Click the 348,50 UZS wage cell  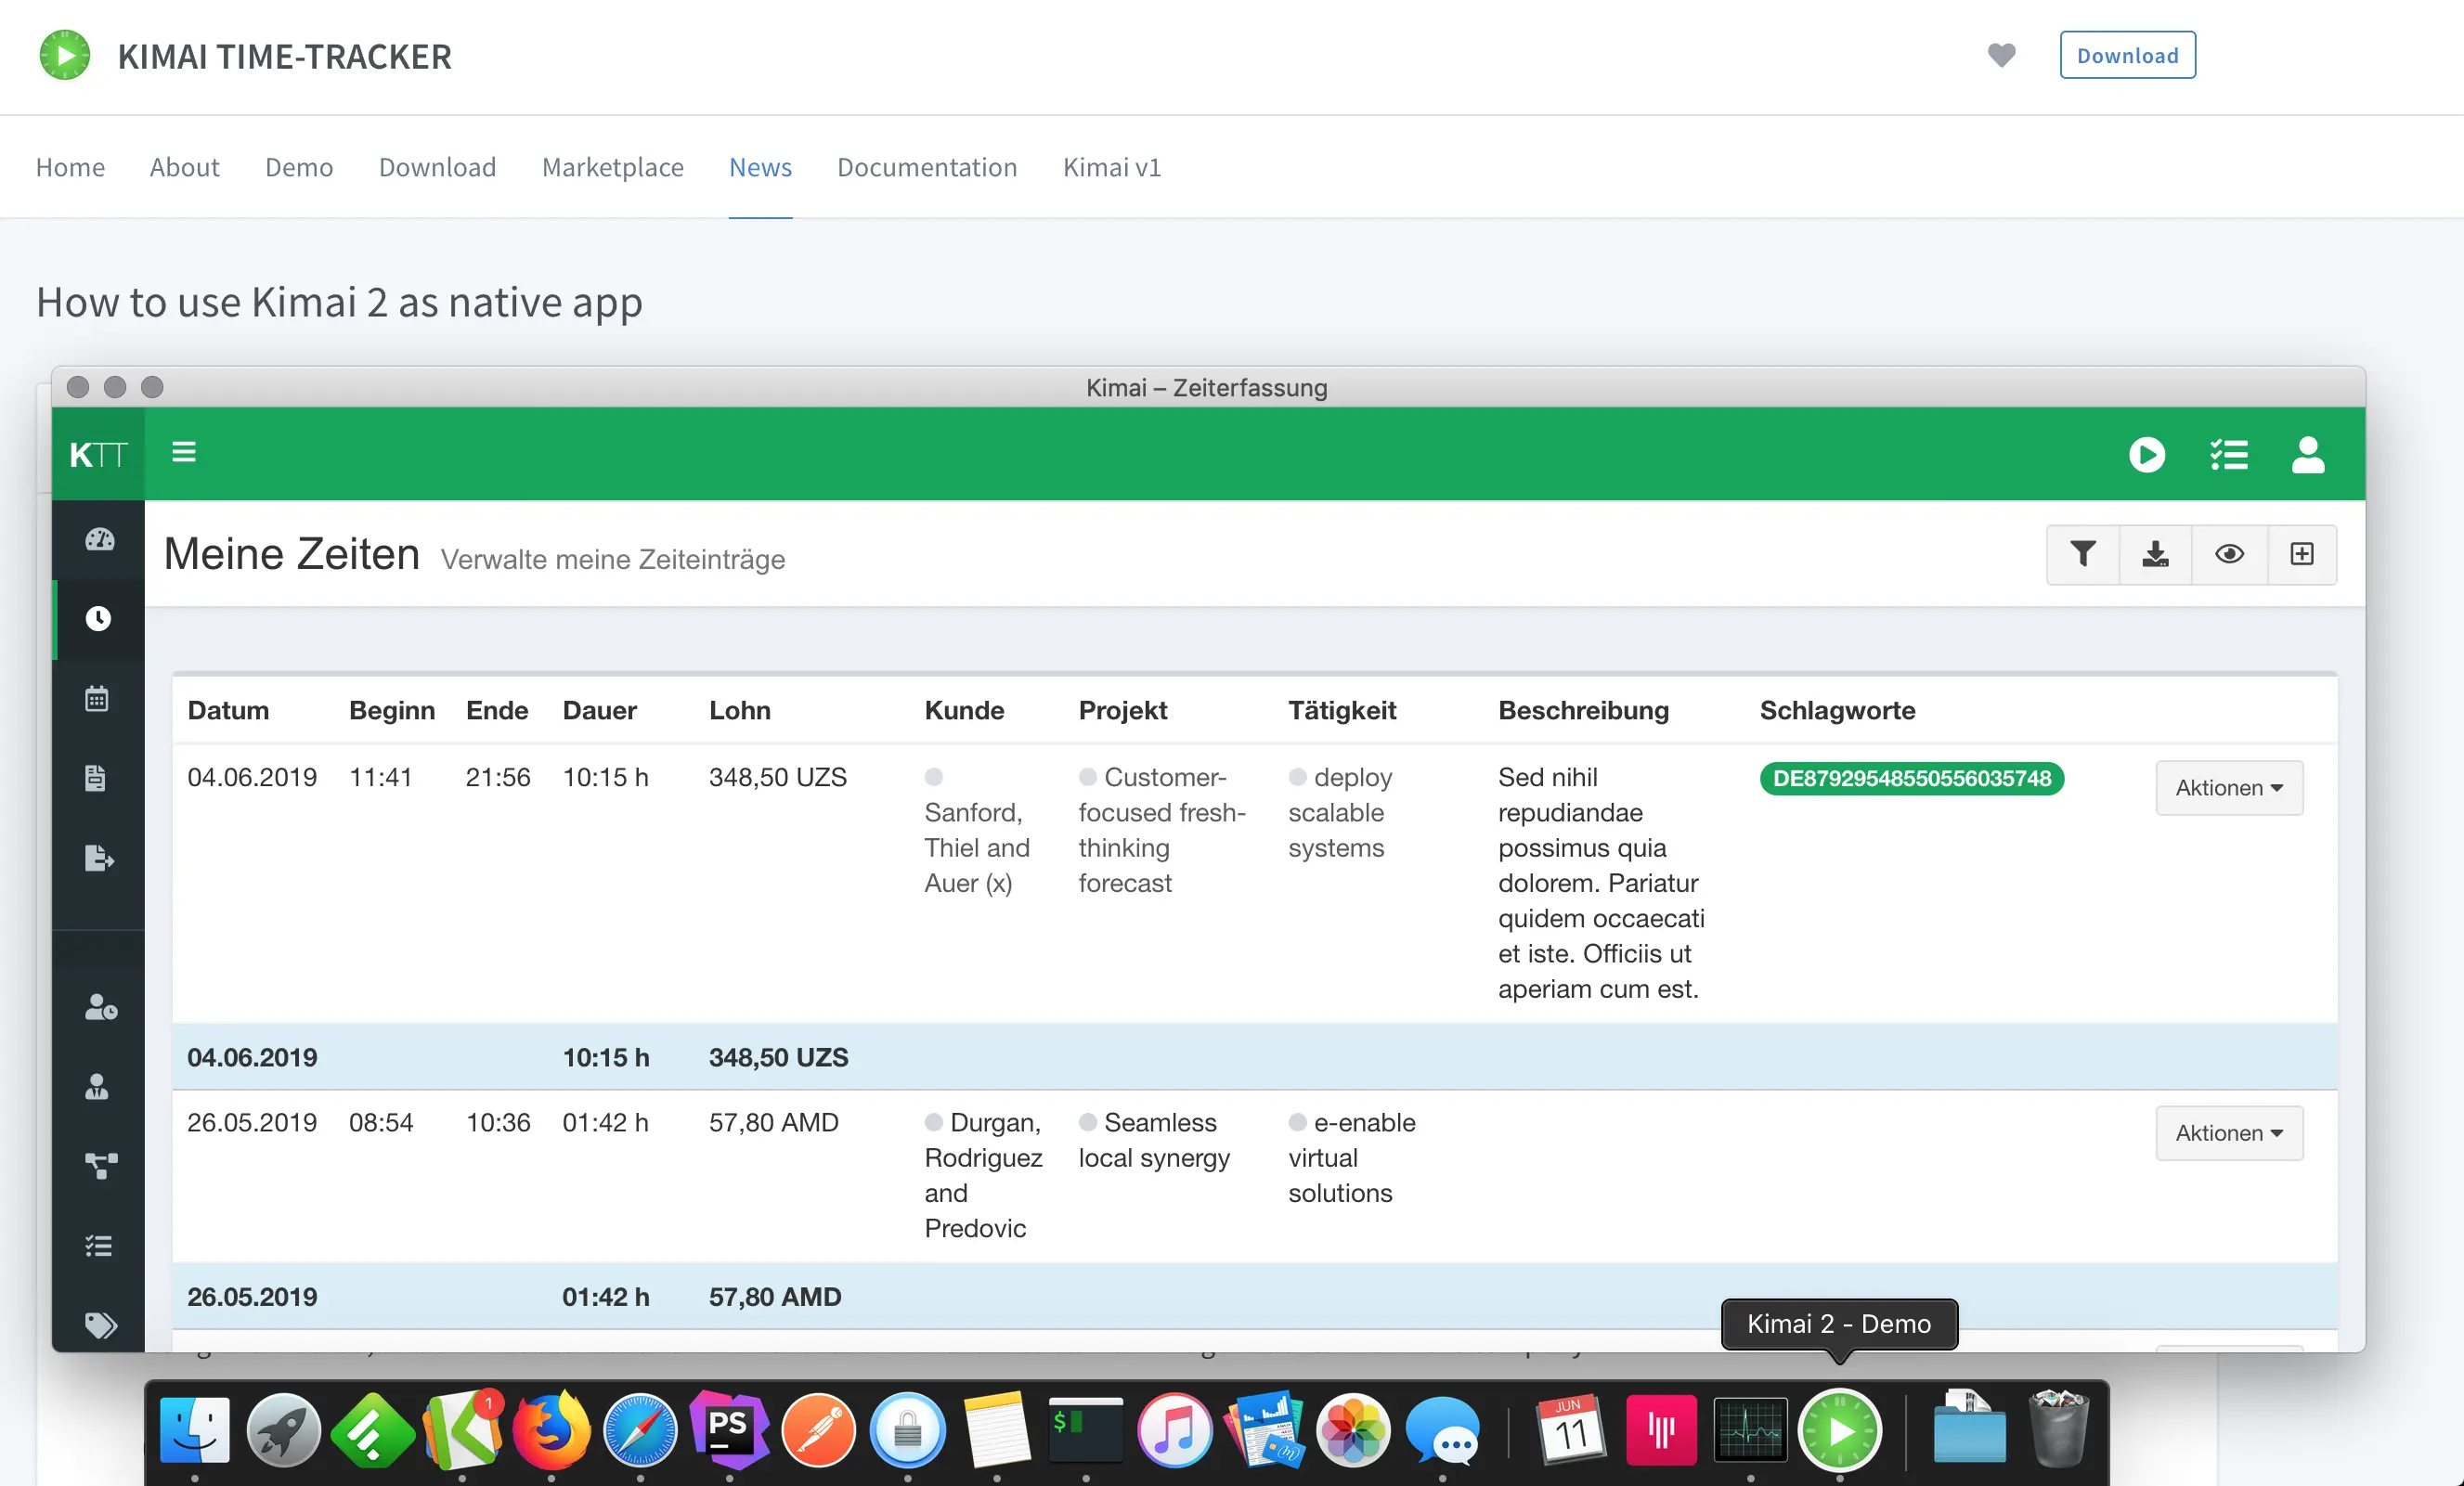(x=778, y=777)
